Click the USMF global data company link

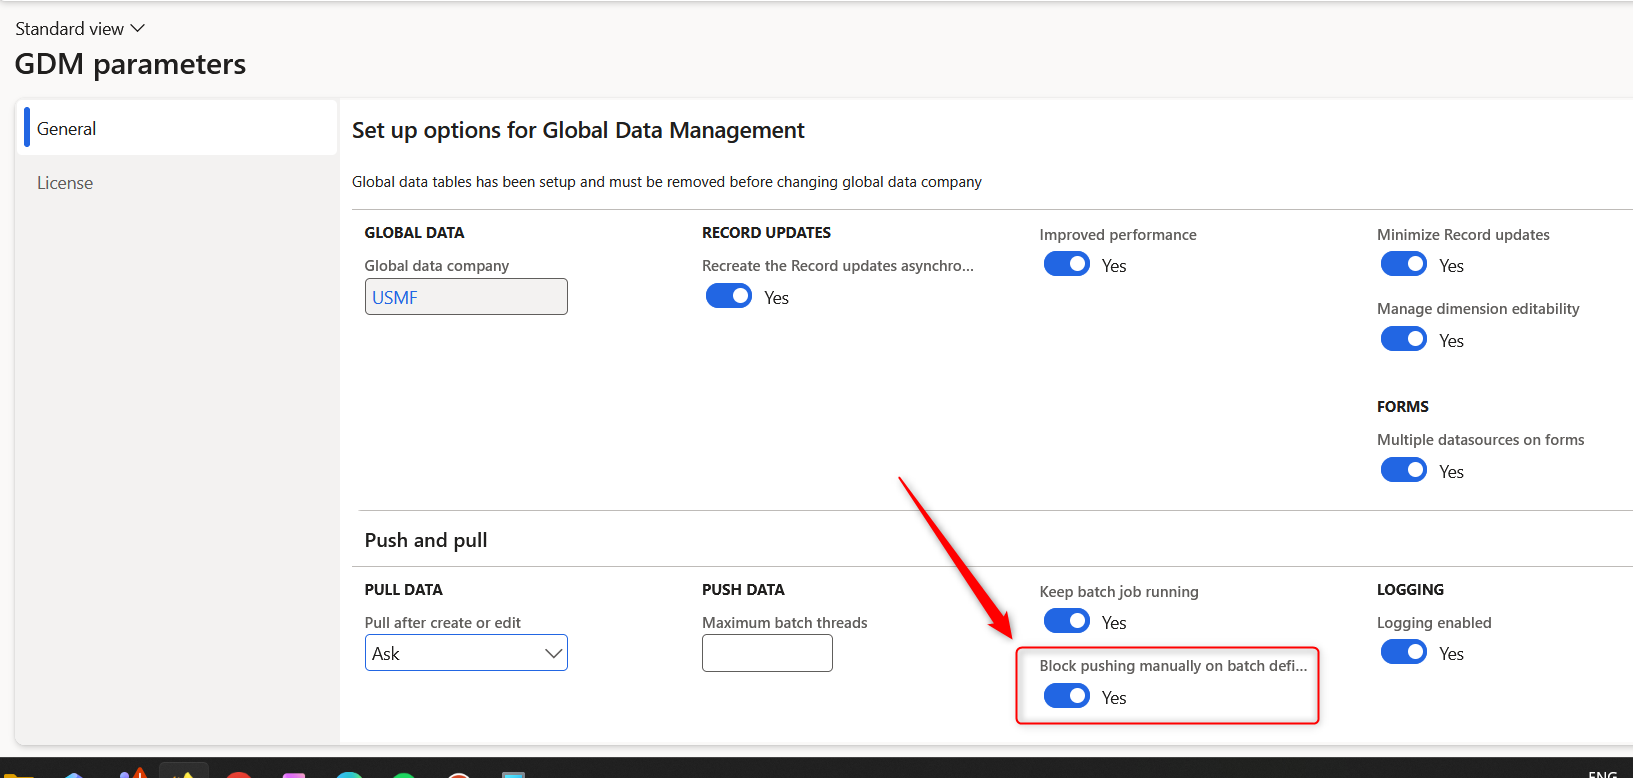click(x=395, y=298)
